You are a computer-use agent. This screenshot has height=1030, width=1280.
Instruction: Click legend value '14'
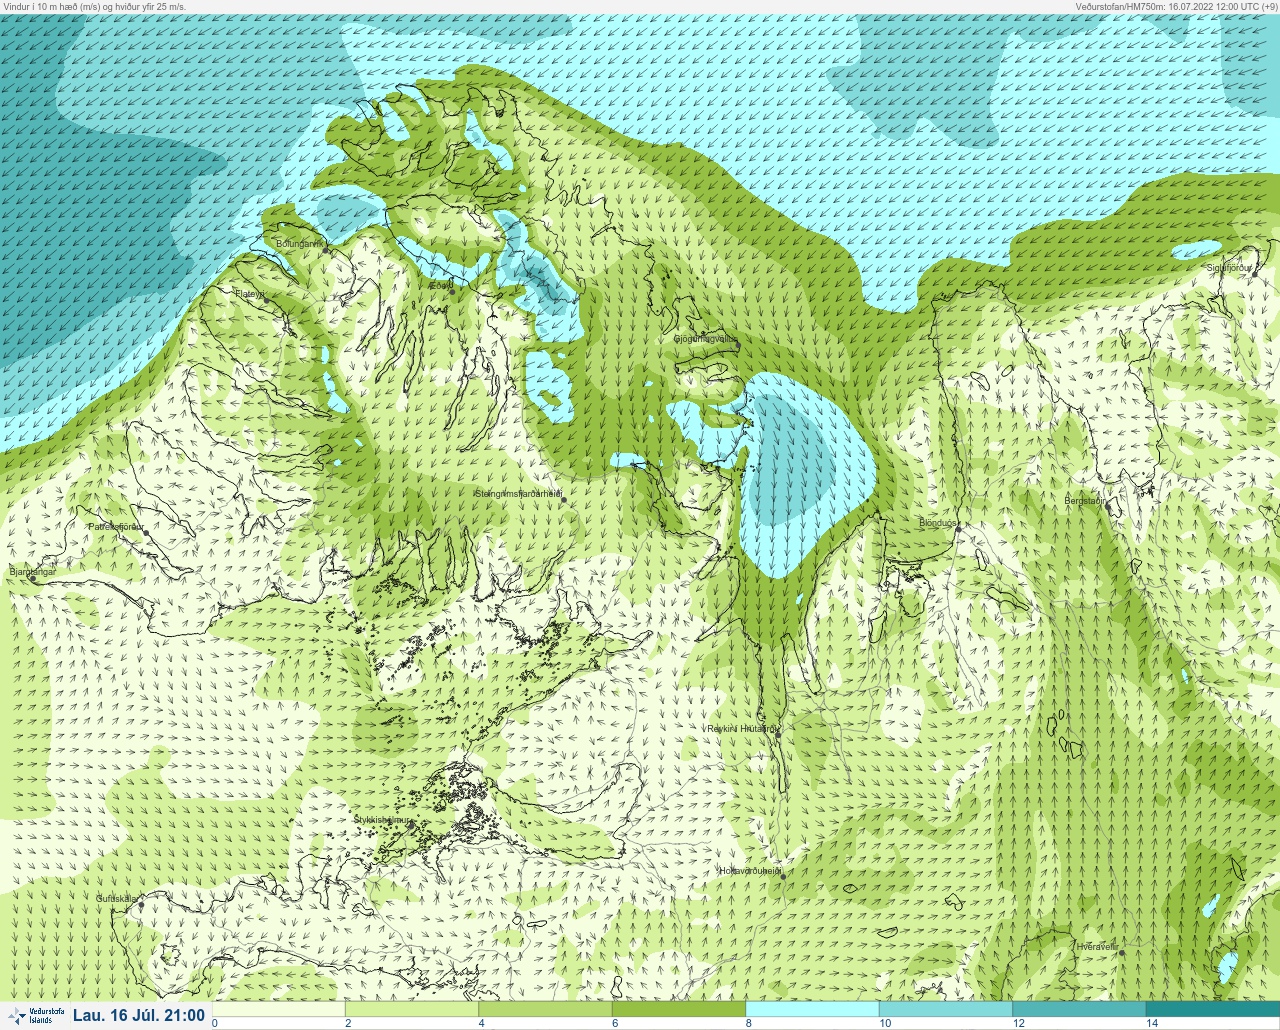click(1152, 1023)
